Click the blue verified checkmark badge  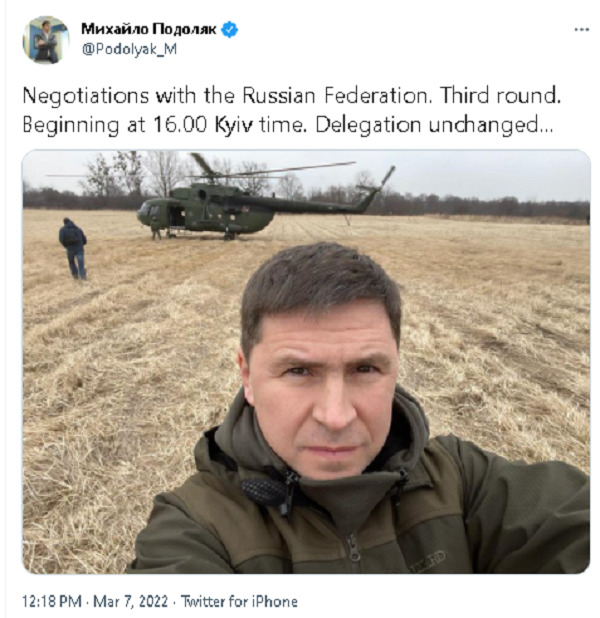pyautogui.click(x=229, y=30)
